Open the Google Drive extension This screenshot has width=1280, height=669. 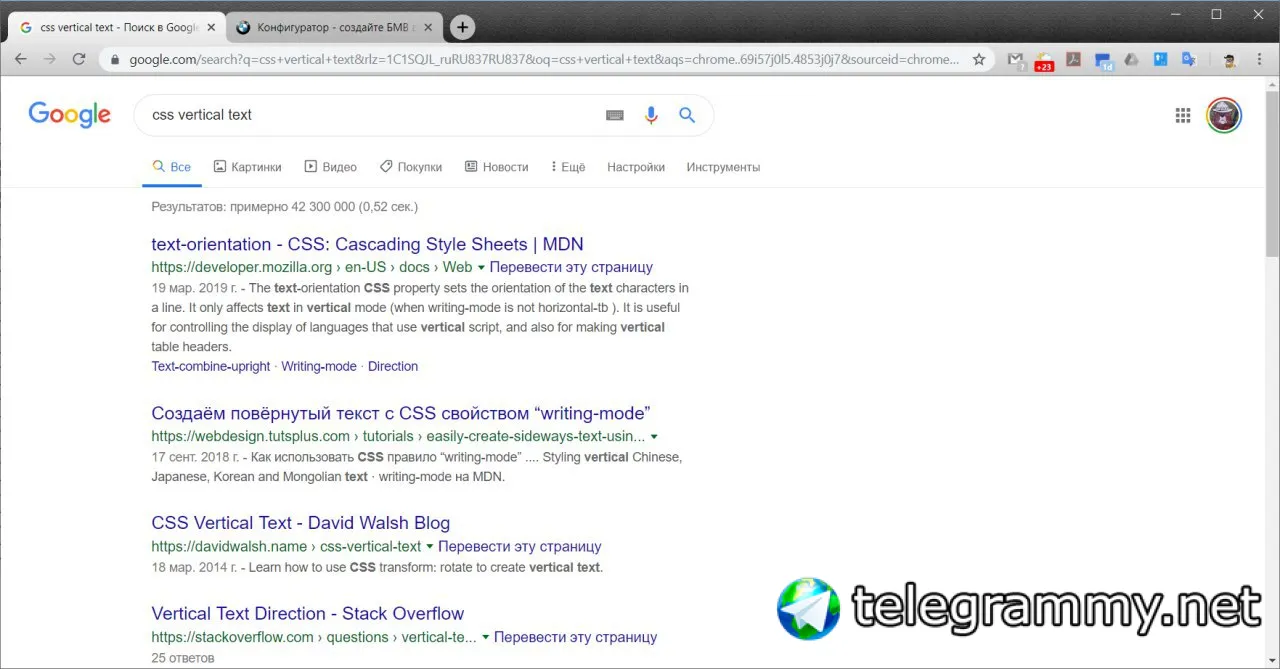click(x=1132, y=59)
